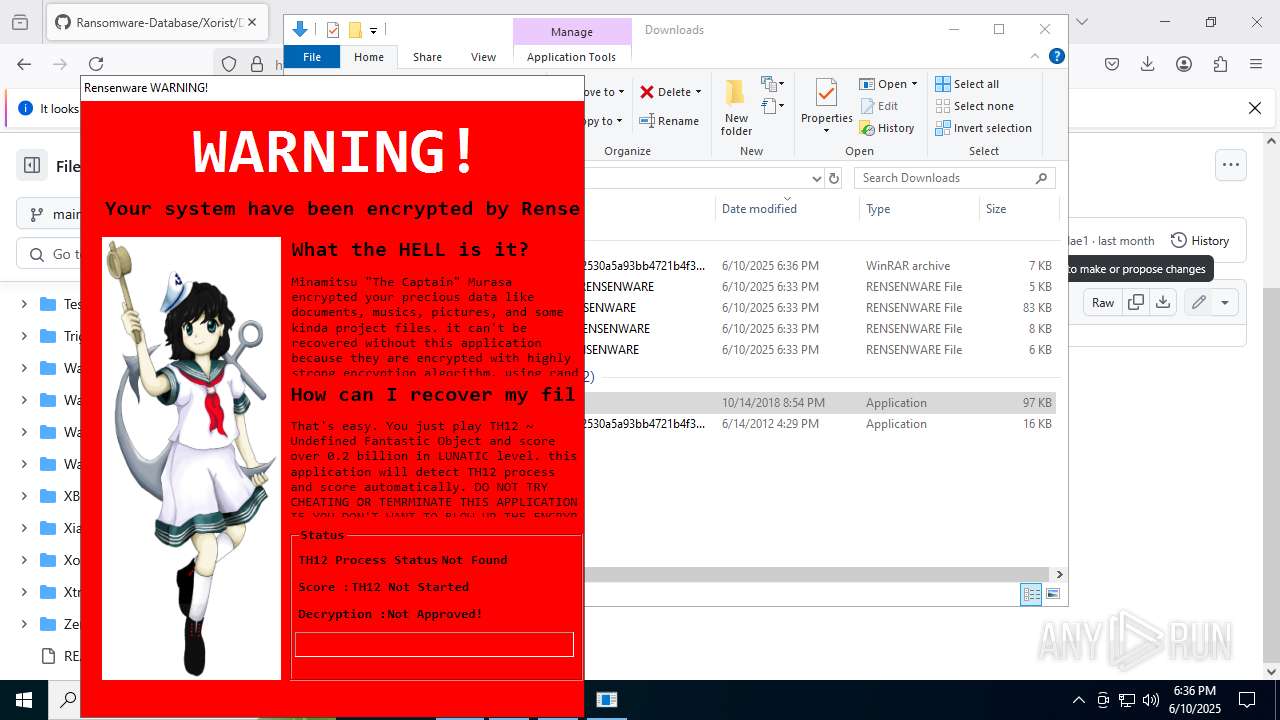Create a New folder from the ribbon
Image resolution: width=1280 pixels, height=720 pixels.
tap(736, 107)
